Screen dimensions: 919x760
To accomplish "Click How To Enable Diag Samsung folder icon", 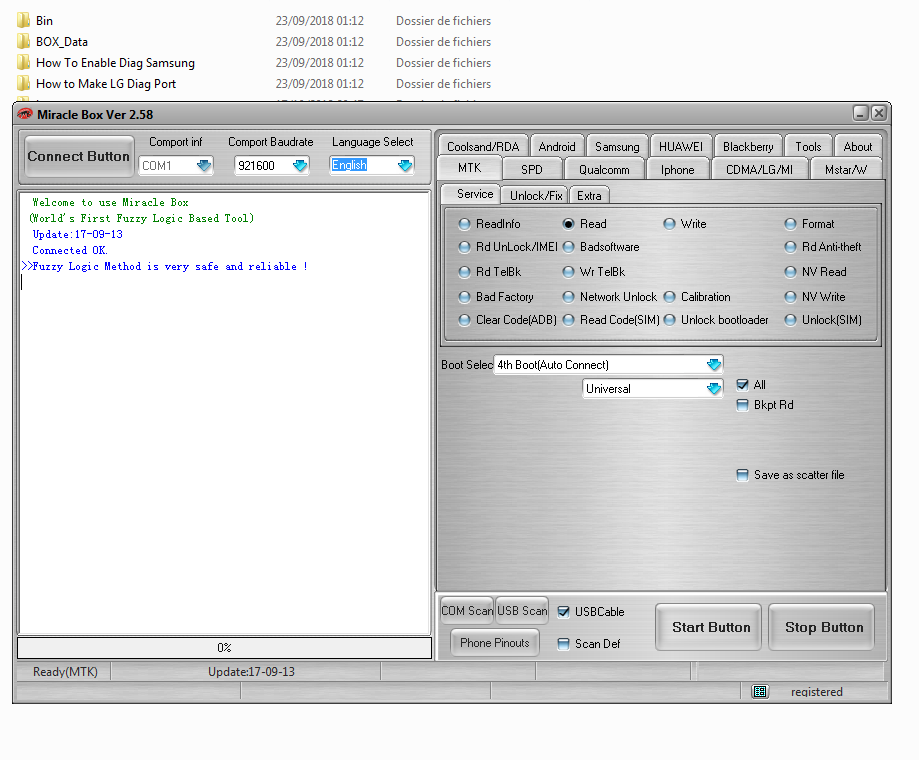I will tap(23, 63).
